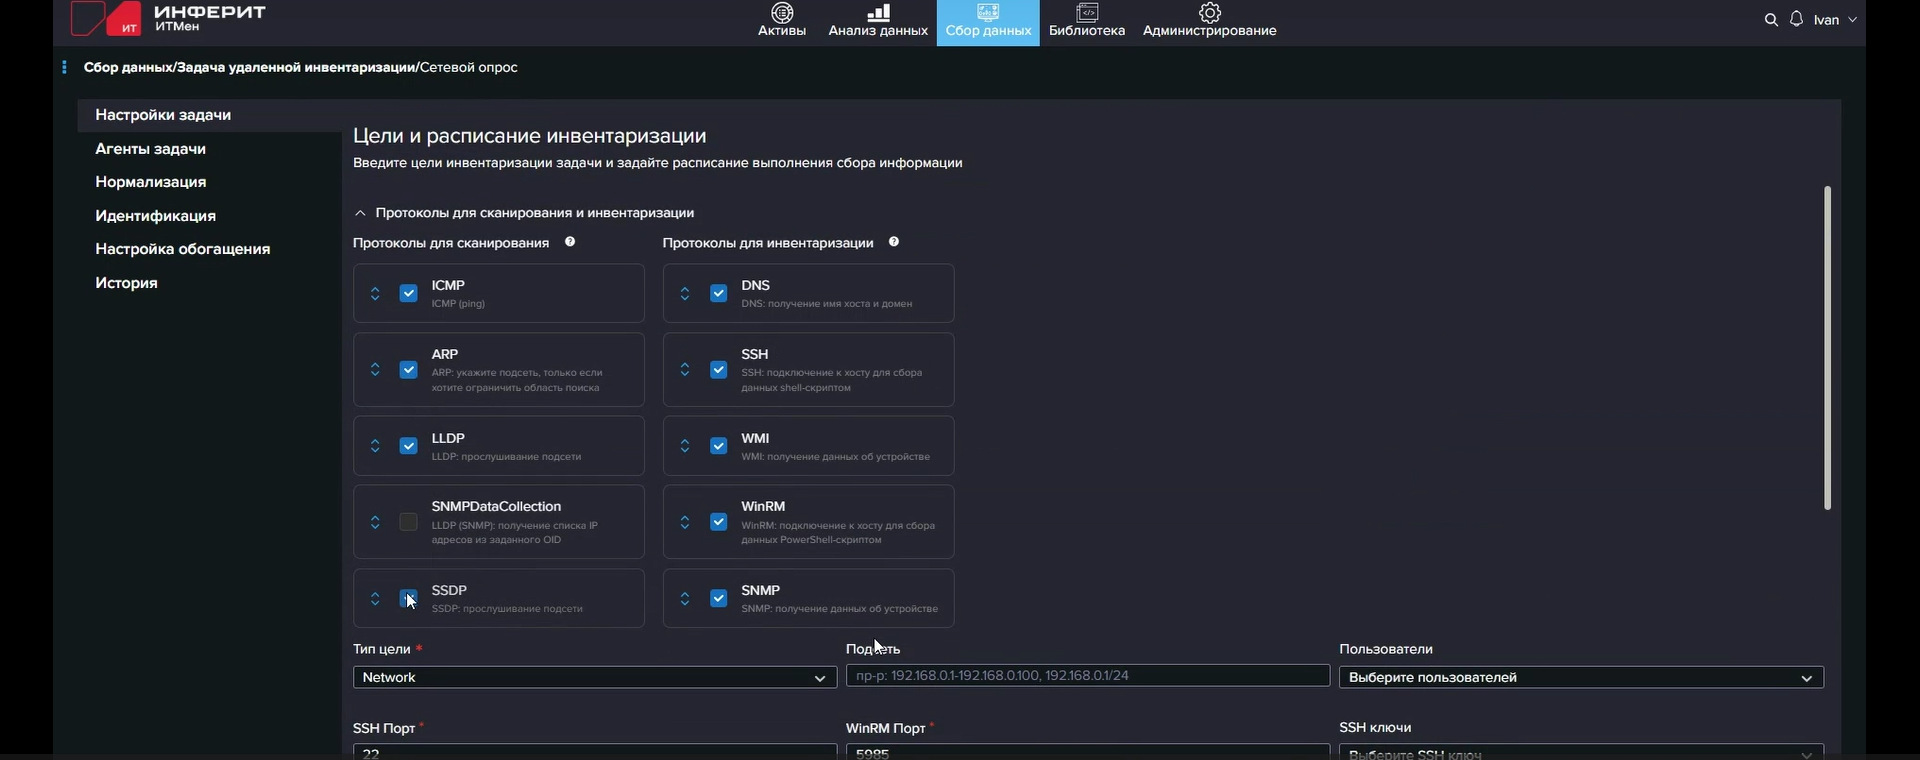The width and height of the screenshot is (1920, 760).
Task: Open the Пользователи selection dropdown
Action: [x=1580, y=677]
